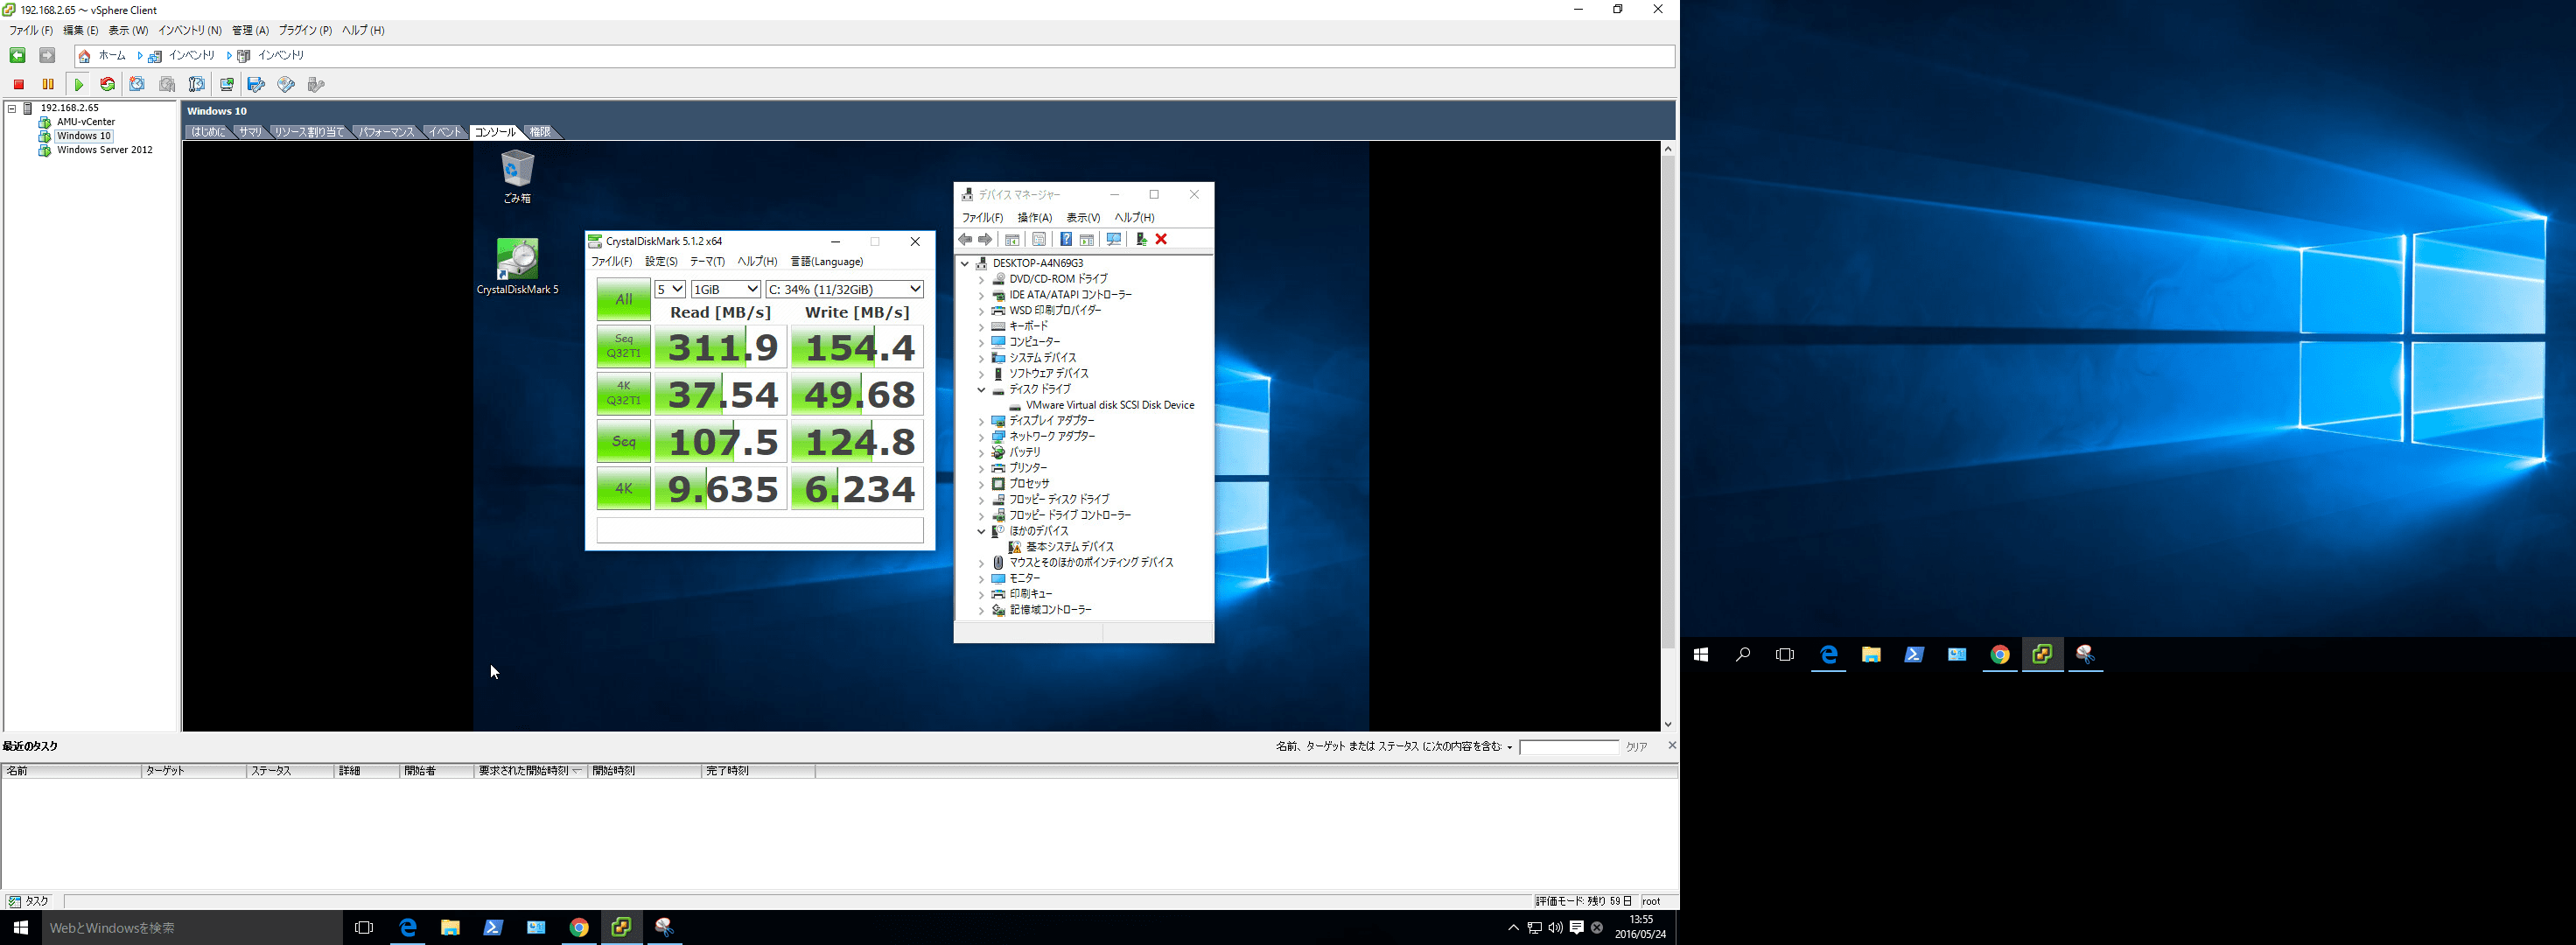The width and height of the screenshot is (2576, 945).
Task: Reset the virtual machine via red-green arrows icon
Action: (108, 85)
